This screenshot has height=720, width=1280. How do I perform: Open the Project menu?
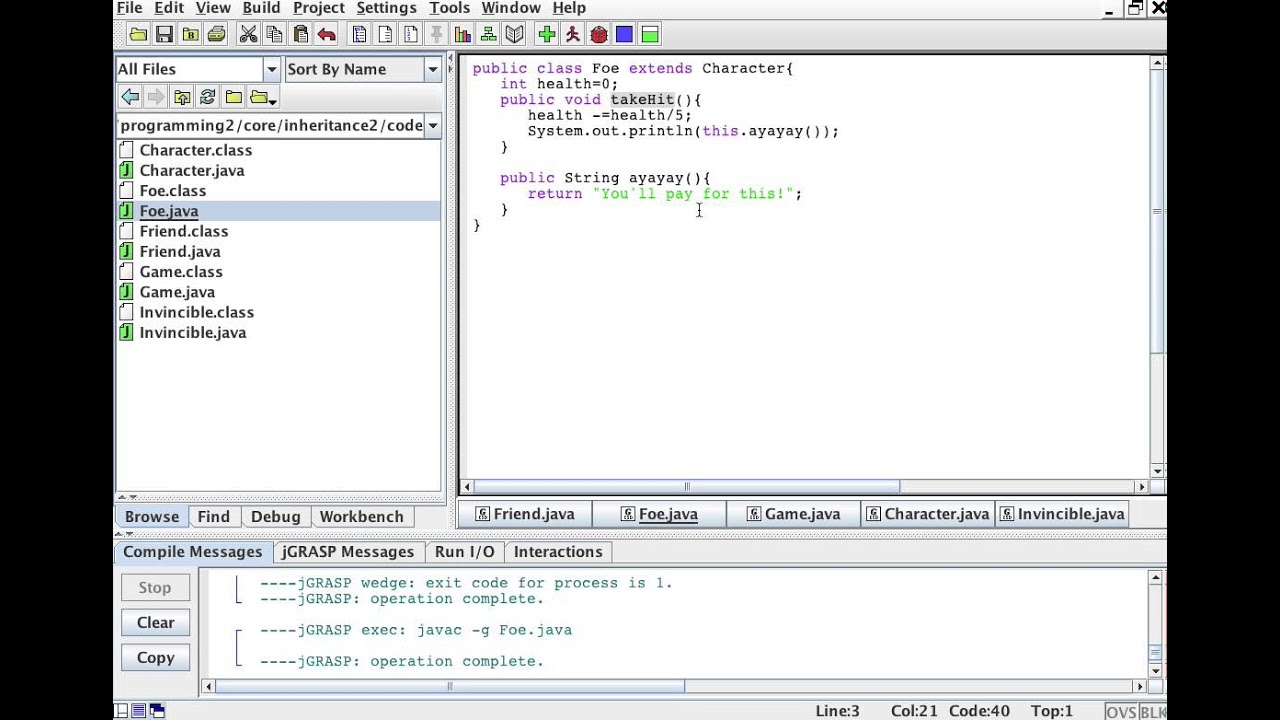click(x=319, y=8)
